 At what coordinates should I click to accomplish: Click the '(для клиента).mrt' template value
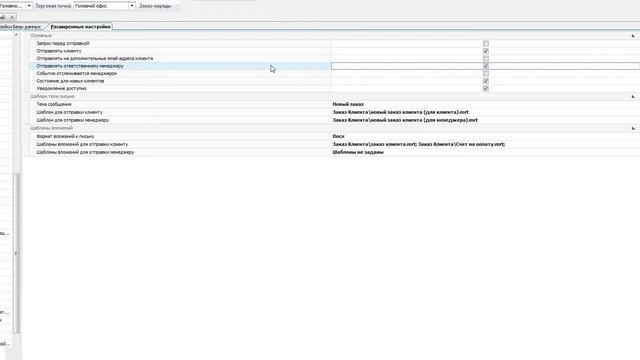tap(400, 112)
